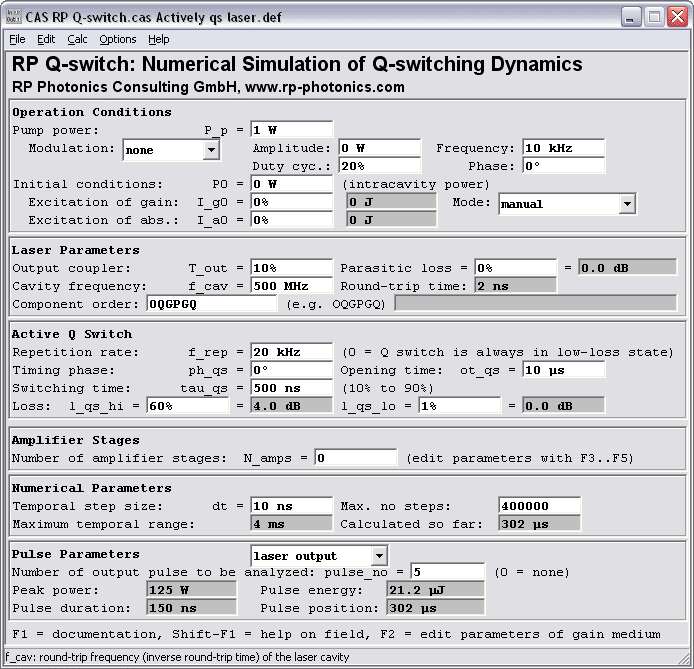694x669 pixels.
Task: Click the Pump power P_p field
Action: (x=291, y=130)
